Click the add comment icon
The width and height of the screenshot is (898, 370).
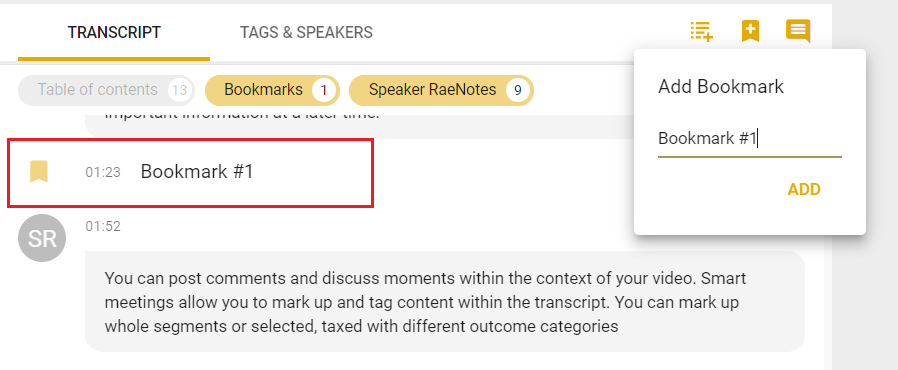click(x=798, y=31)
